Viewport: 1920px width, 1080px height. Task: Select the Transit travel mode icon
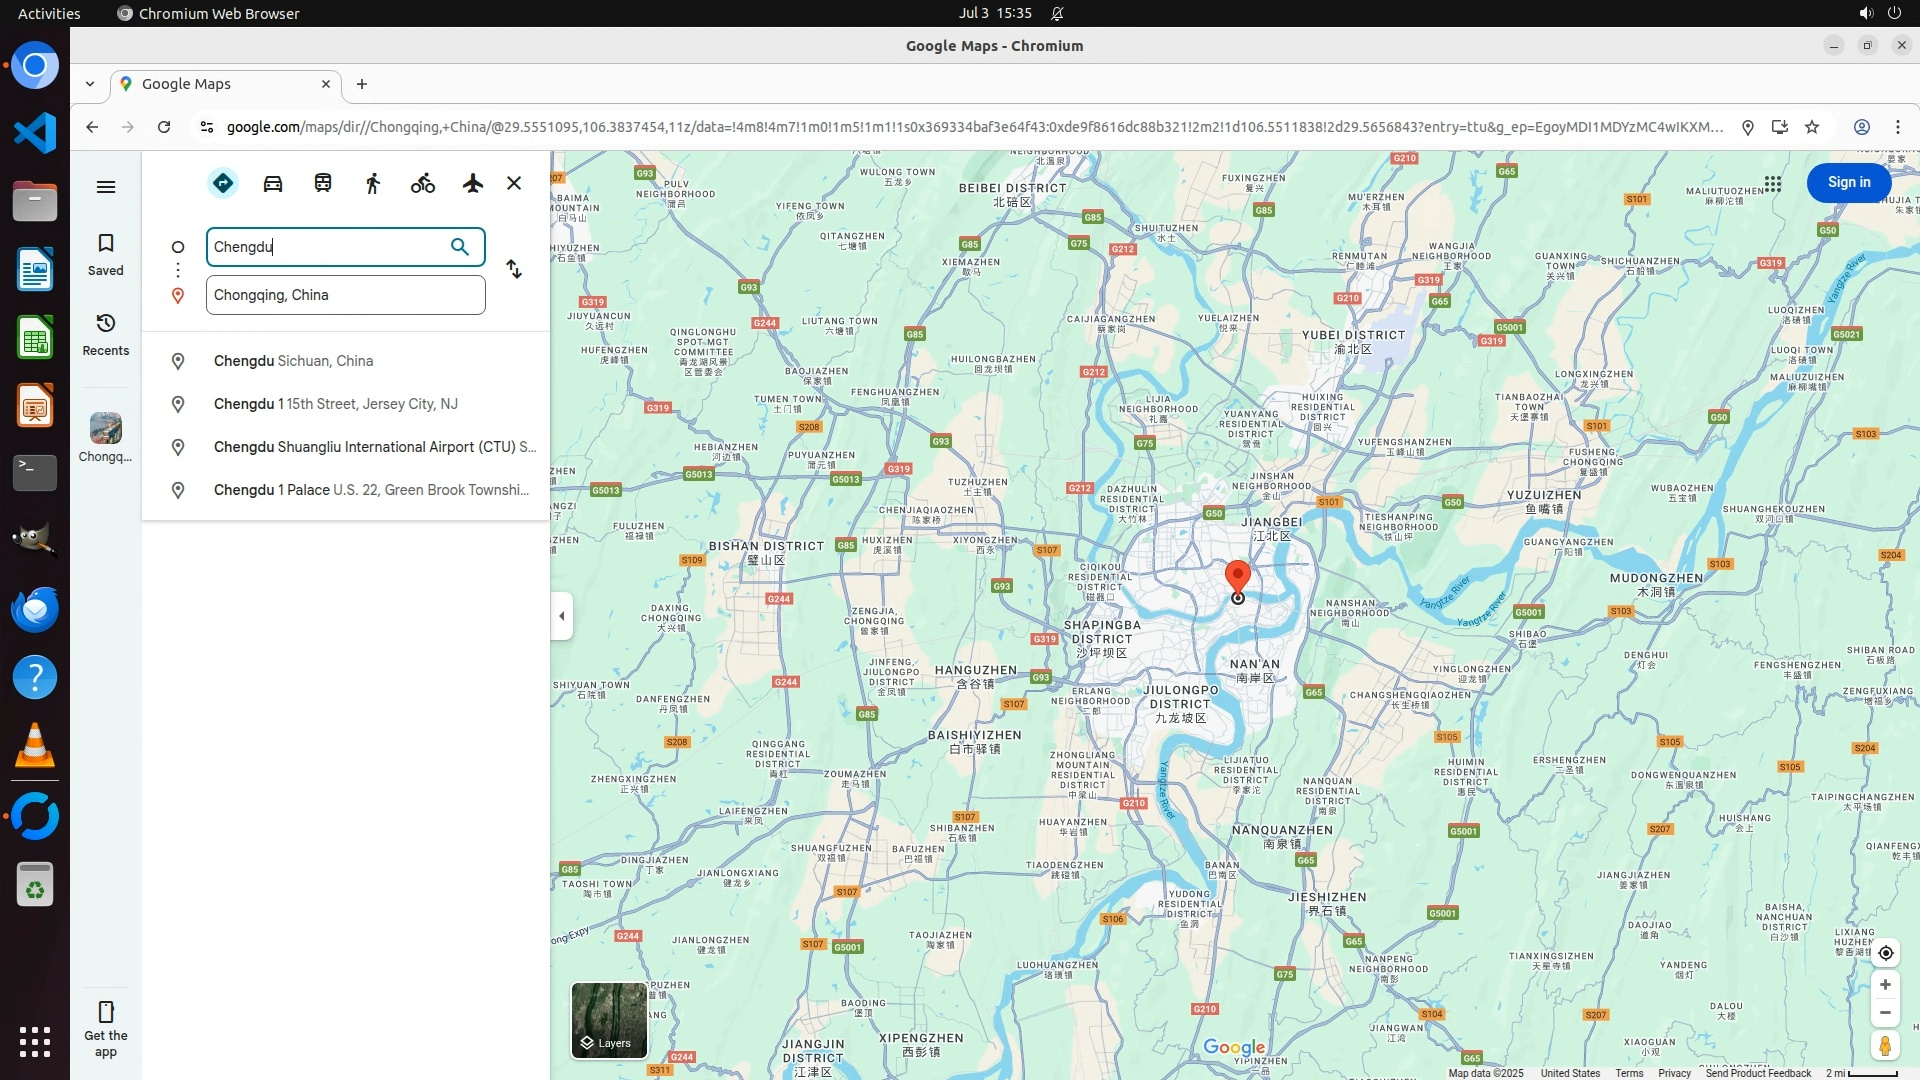pos(323,183)
